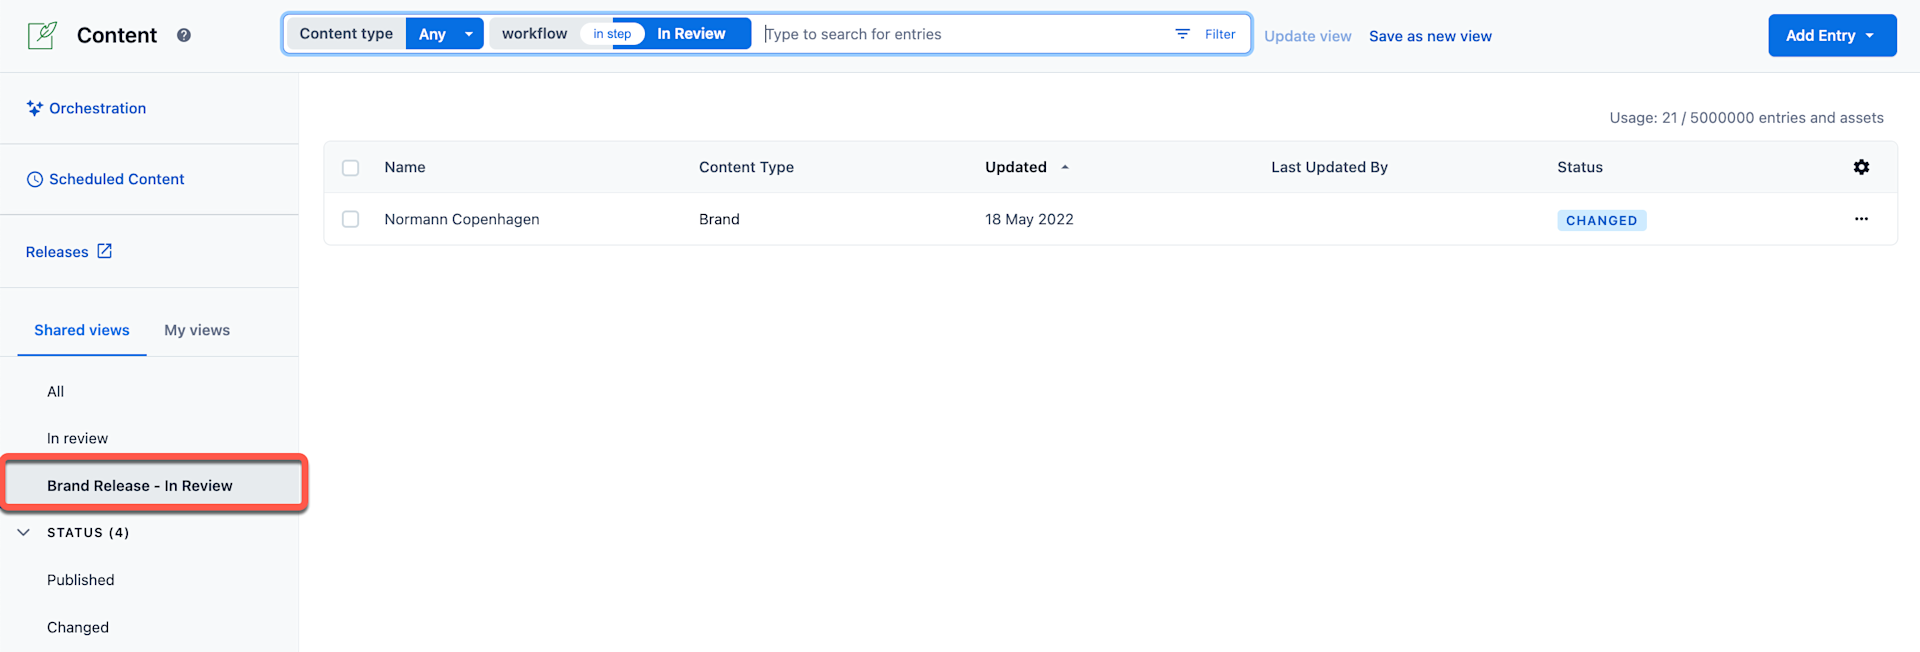Click the 'workflow' filter label
This screenshot has height=652, width=1920.
pyautogui.click(x=534, y=34)
